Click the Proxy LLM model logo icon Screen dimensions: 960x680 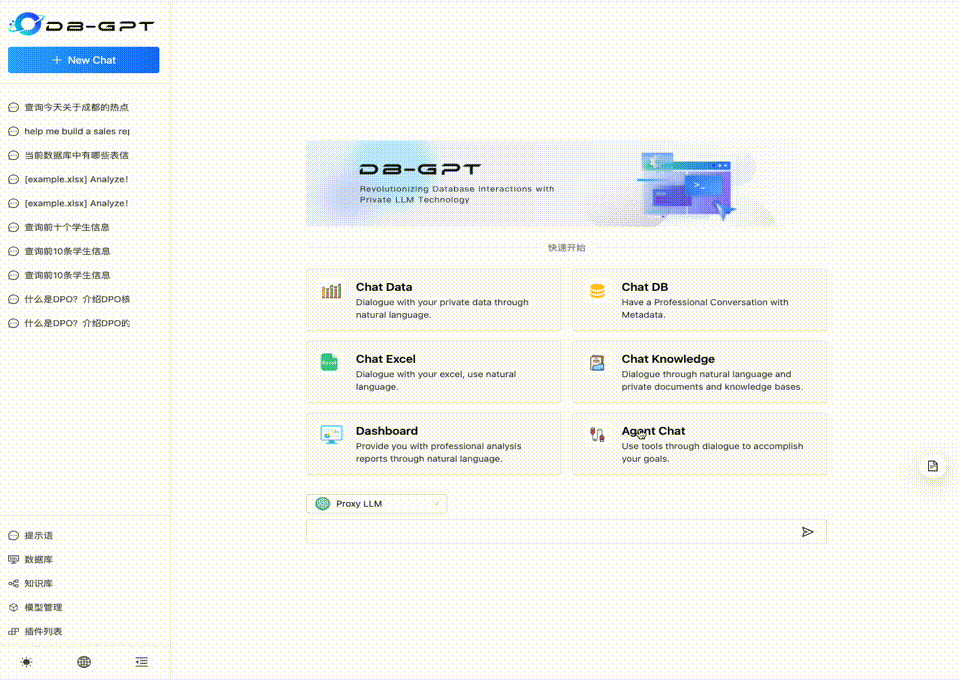[x=323, y=504]
